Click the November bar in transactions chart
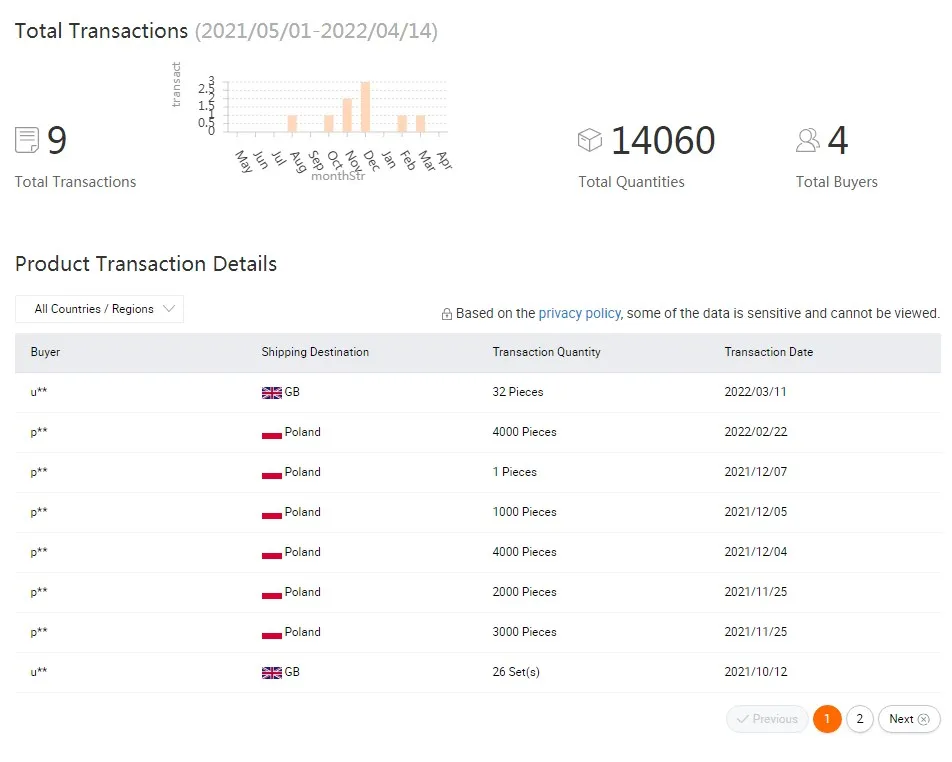Image resolution: width=952 pixels, height=762 pixels. (347, 116)
